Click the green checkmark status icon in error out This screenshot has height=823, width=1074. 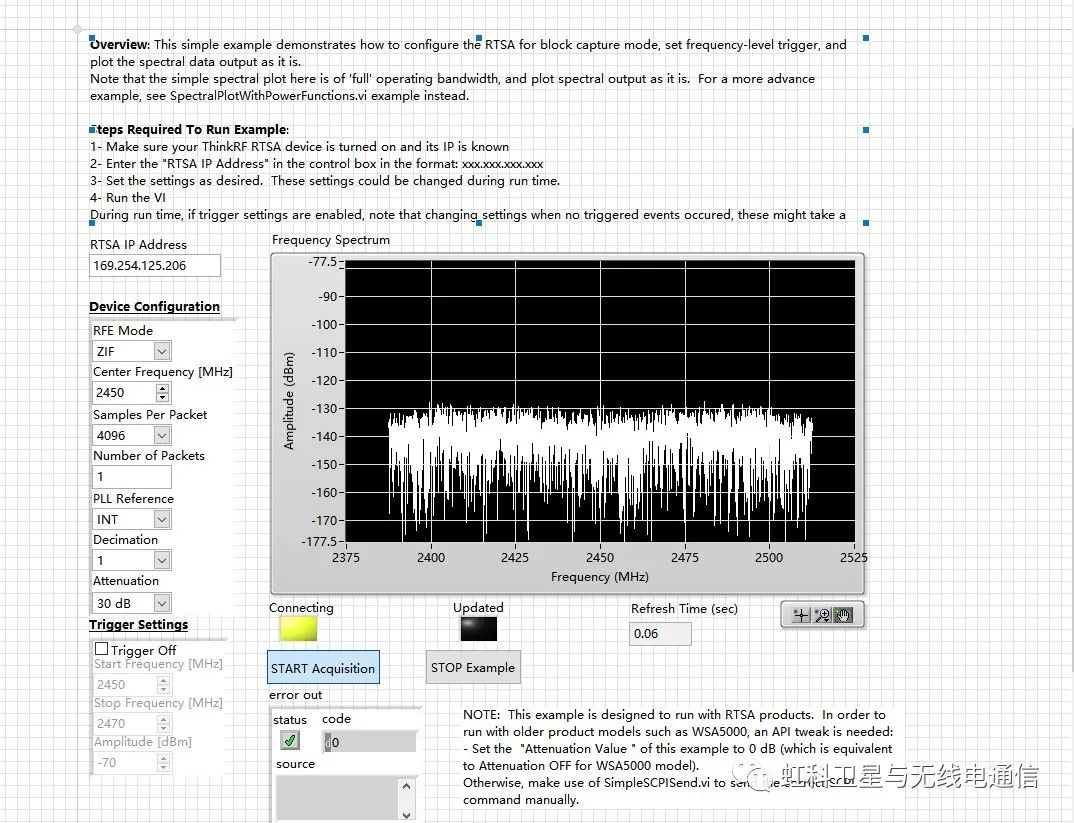[291, 740]
